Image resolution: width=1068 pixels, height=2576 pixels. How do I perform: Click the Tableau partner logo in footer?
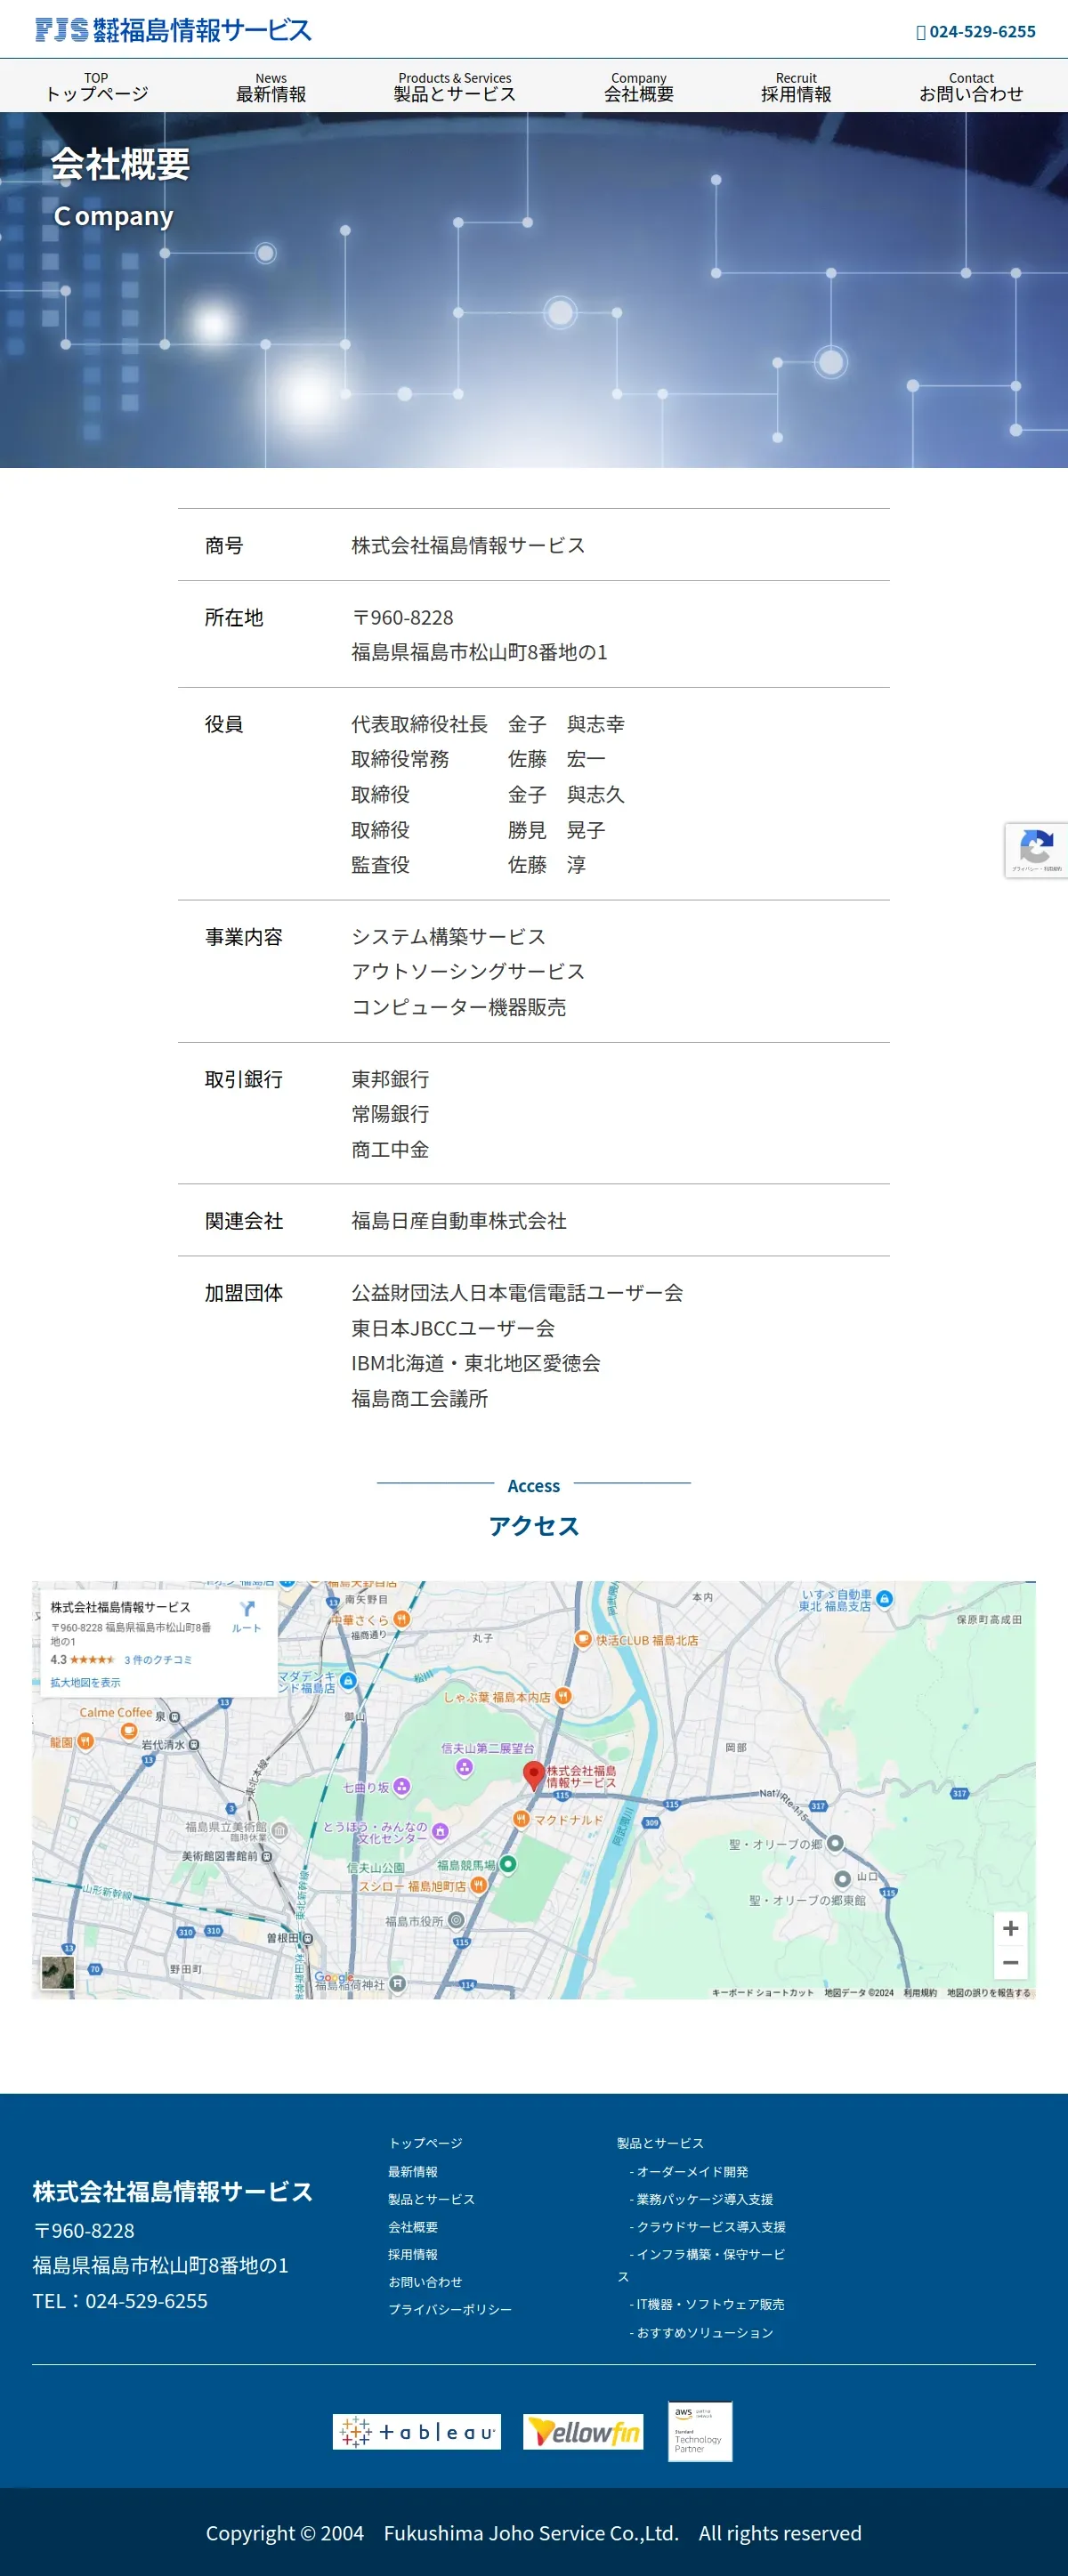[417, 2431]
